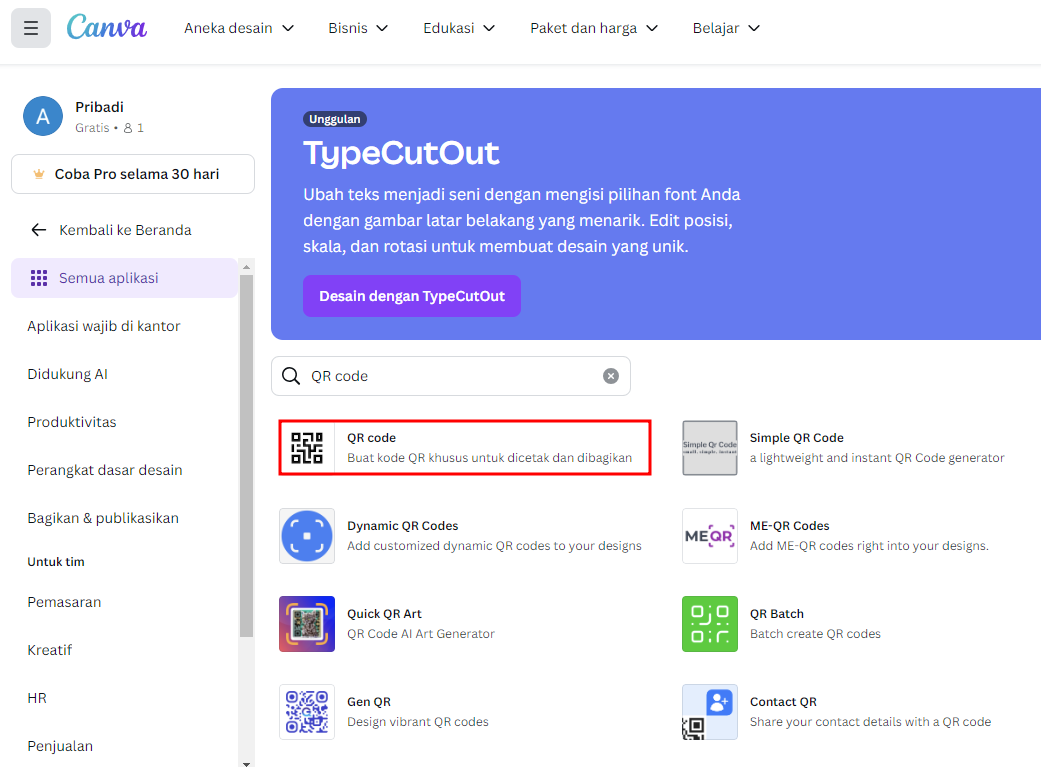Open the Gen QR app icon
1041x767 pixels.
pos(306,711)
